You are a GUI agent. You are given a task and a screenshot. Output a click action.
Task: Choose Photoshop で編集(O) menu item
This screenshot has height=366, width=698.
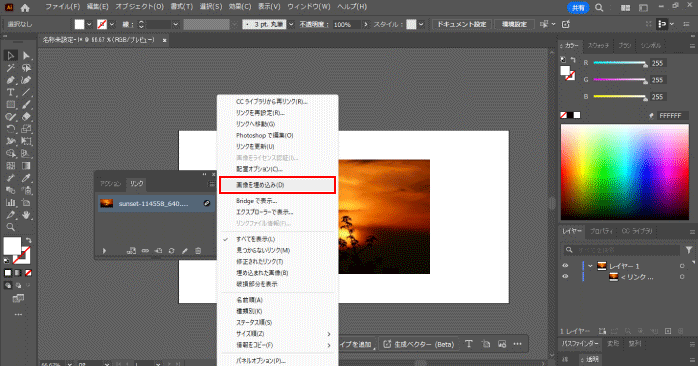pyautogui.click(x=264, y=135)
